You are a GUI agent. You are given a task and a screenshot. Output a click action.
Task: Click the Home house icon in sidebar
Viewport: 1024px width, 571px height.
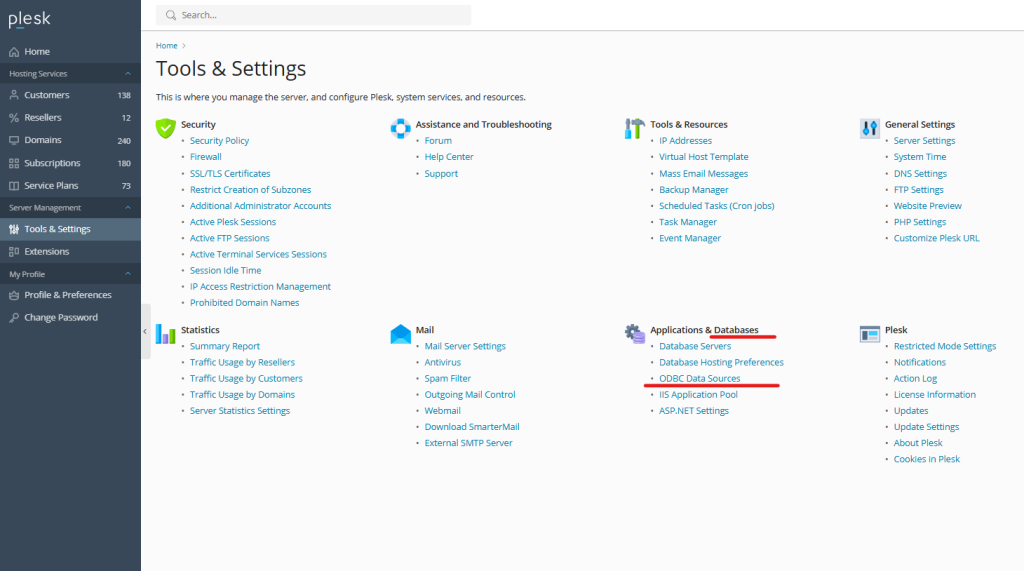pos(14,52)
